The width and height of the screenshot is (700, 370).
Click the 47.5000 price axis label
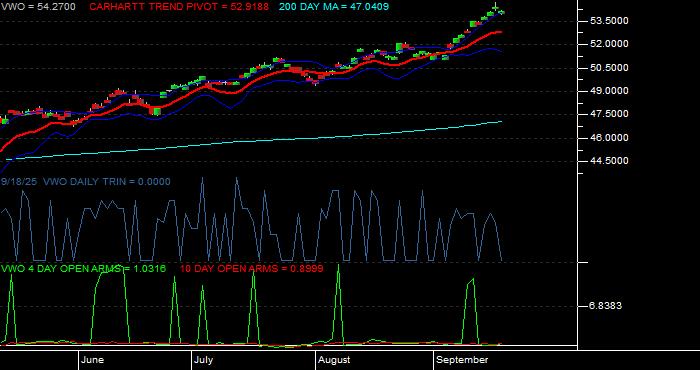pyautogui.click(x=609, y=114)
